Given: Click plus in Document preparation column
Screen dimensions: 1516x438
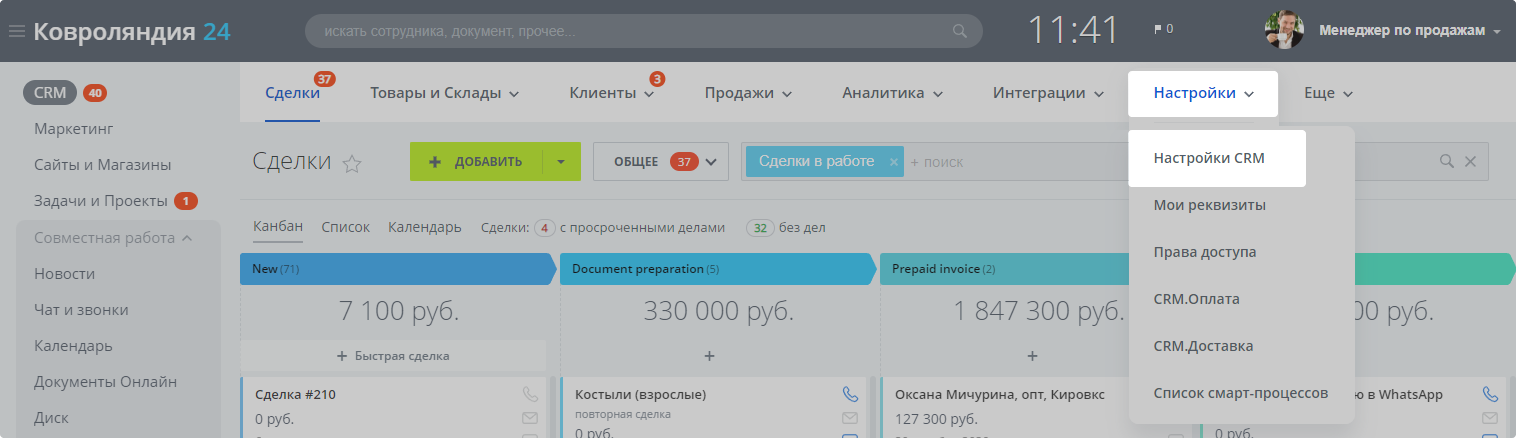Looking at the screenshot, I should (709, 356).
